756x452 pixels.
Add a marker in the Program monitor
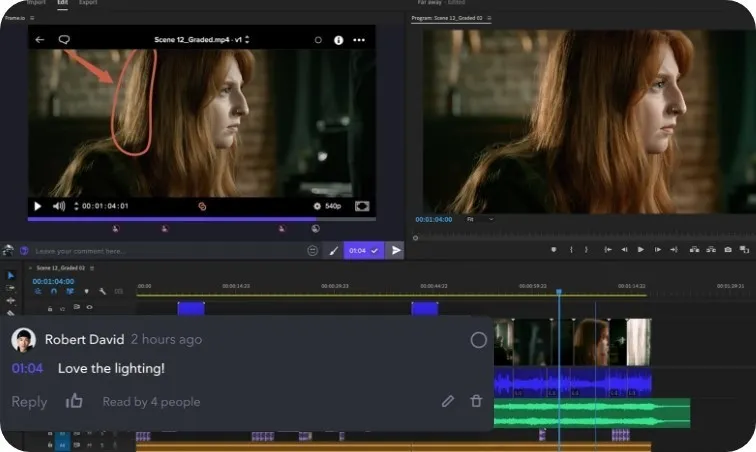coord(554,249)
